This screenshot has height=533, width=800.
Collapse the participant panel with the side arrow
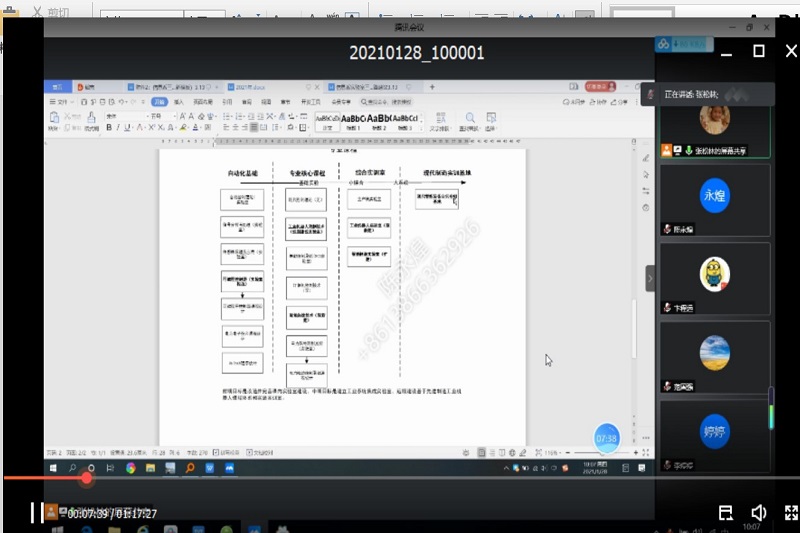click(x=650, y=278)
